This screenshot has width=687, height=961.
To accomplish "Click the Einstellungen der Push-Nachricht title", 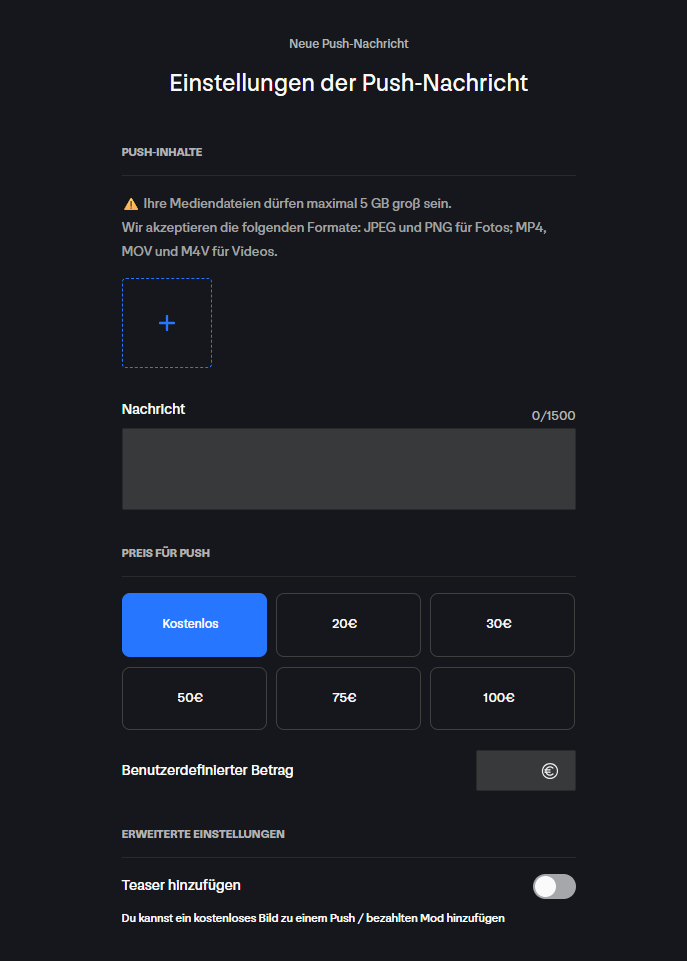I will coord(349,83).
